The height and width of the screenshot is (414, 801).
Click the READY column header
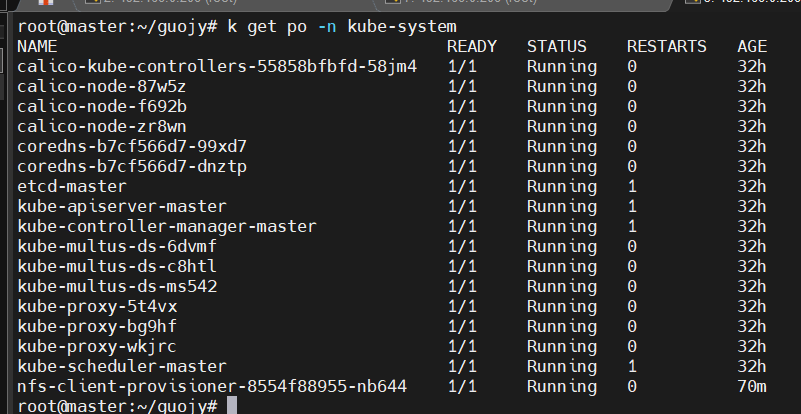click(x=472, y=47)
